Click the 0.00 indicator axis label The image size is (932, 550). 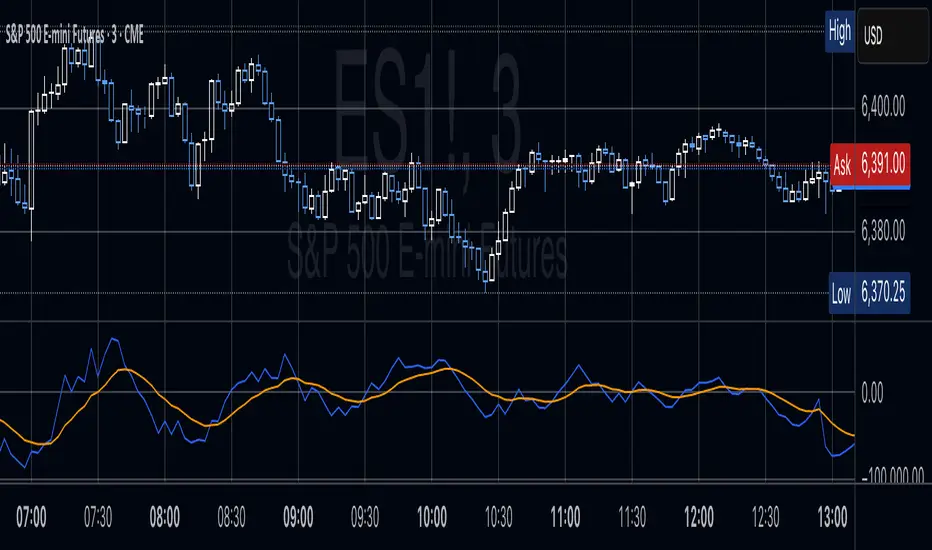872,392
